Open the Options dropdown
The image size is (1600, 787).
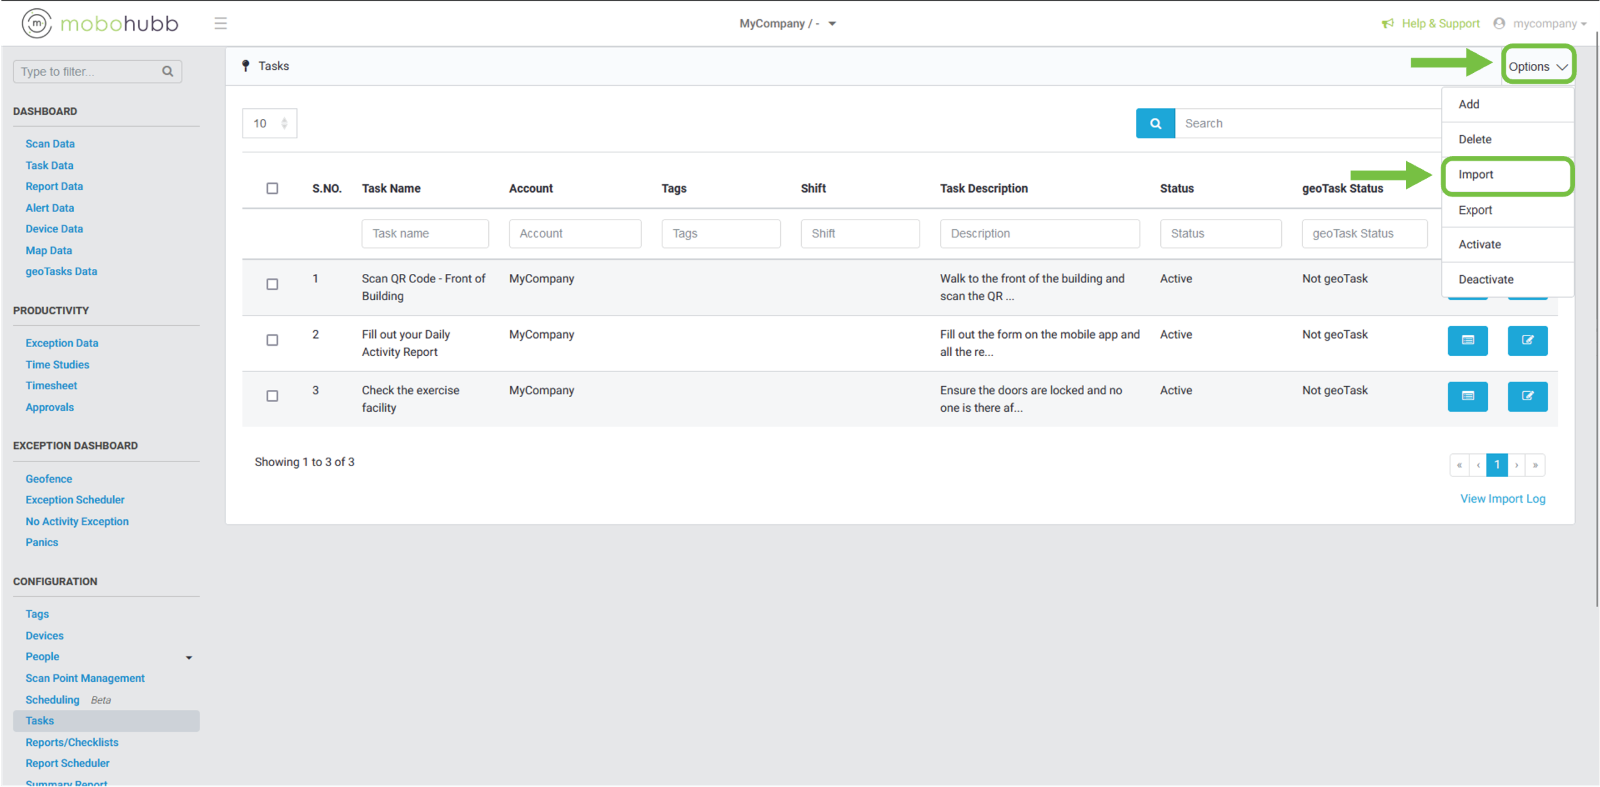pos(1537,67)
